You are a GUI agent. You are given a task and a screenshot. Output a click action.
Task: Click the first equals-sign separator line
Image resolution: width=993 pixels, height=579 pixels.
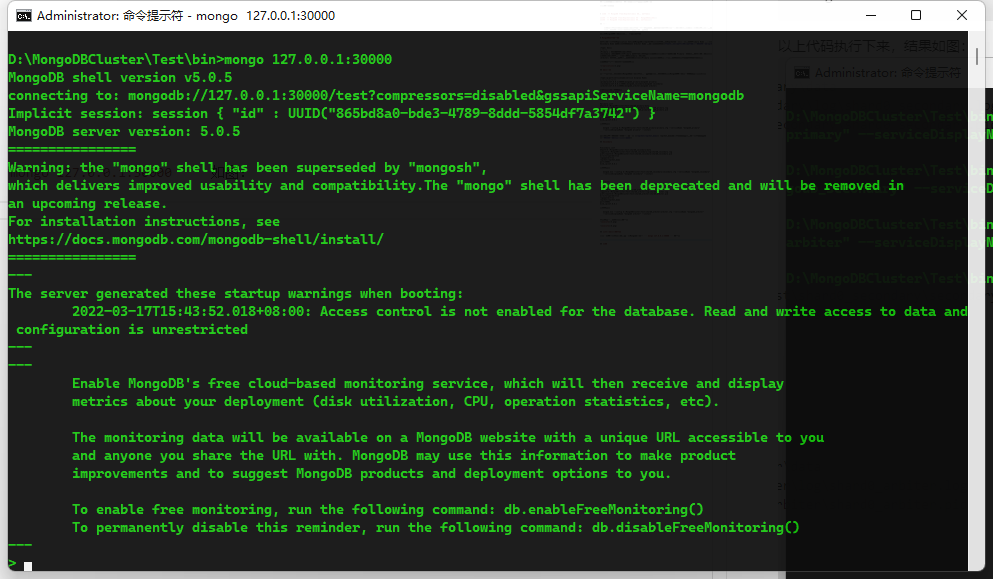pyautogui.click(x=72, y=150)
